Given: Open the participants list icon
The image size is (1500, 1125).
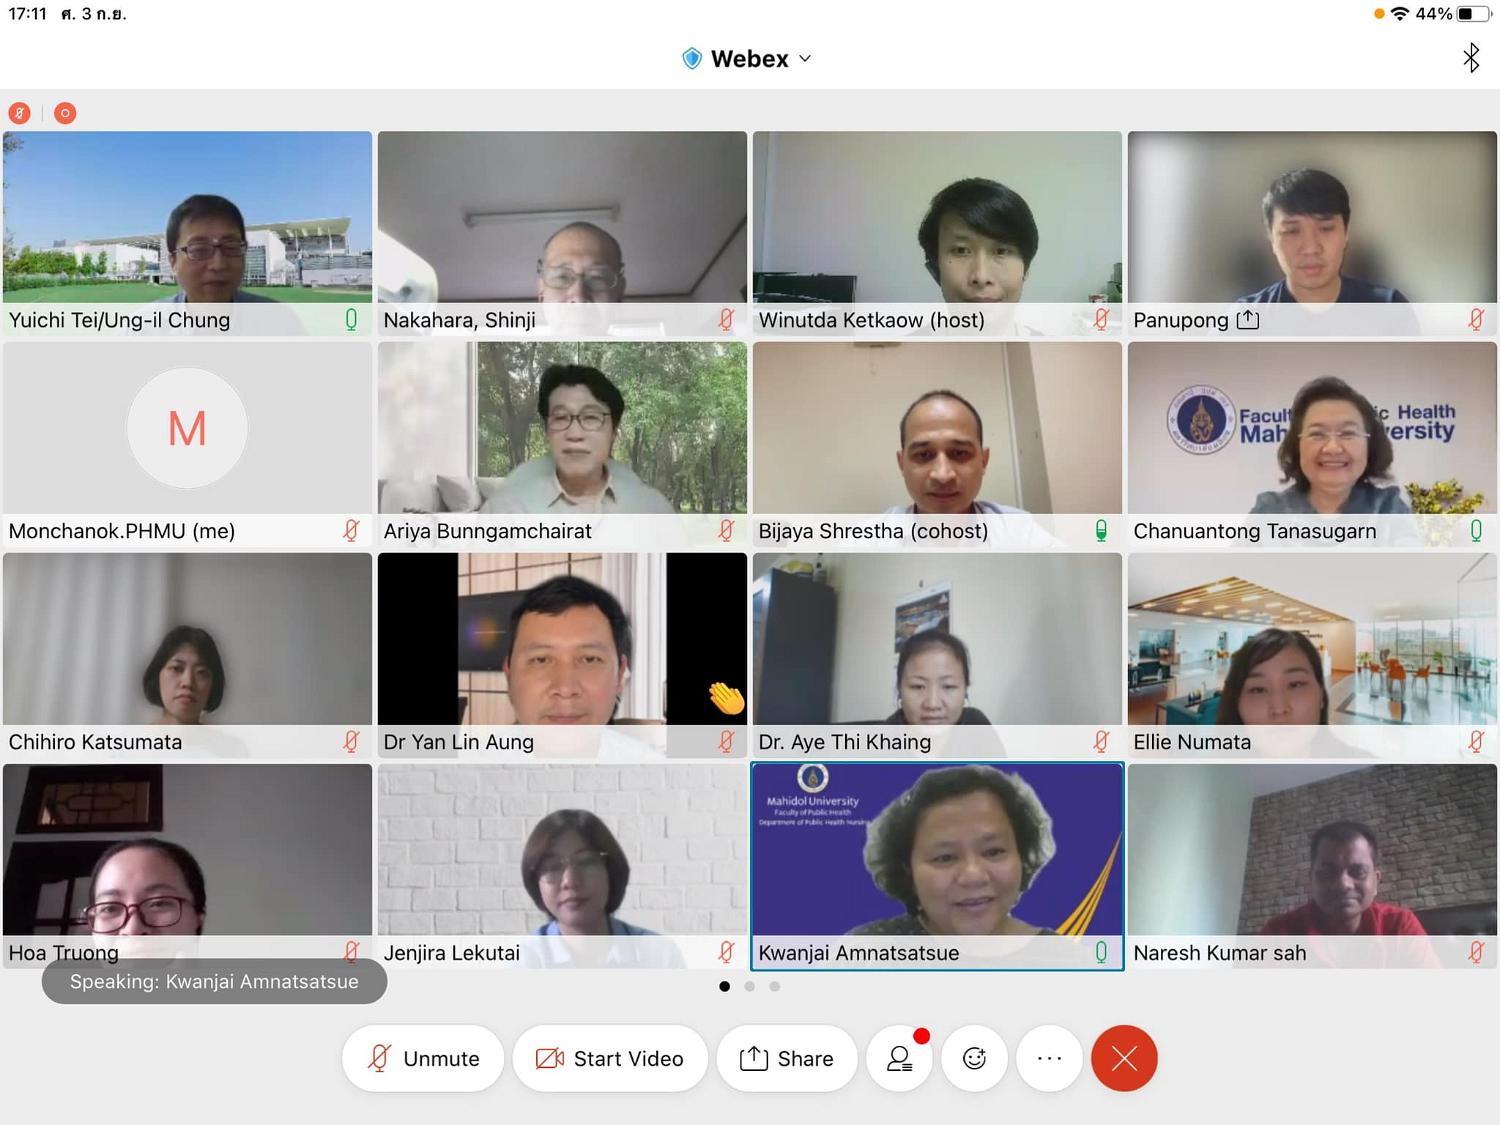Looking at the screenshot, I should coord(900,1058).
